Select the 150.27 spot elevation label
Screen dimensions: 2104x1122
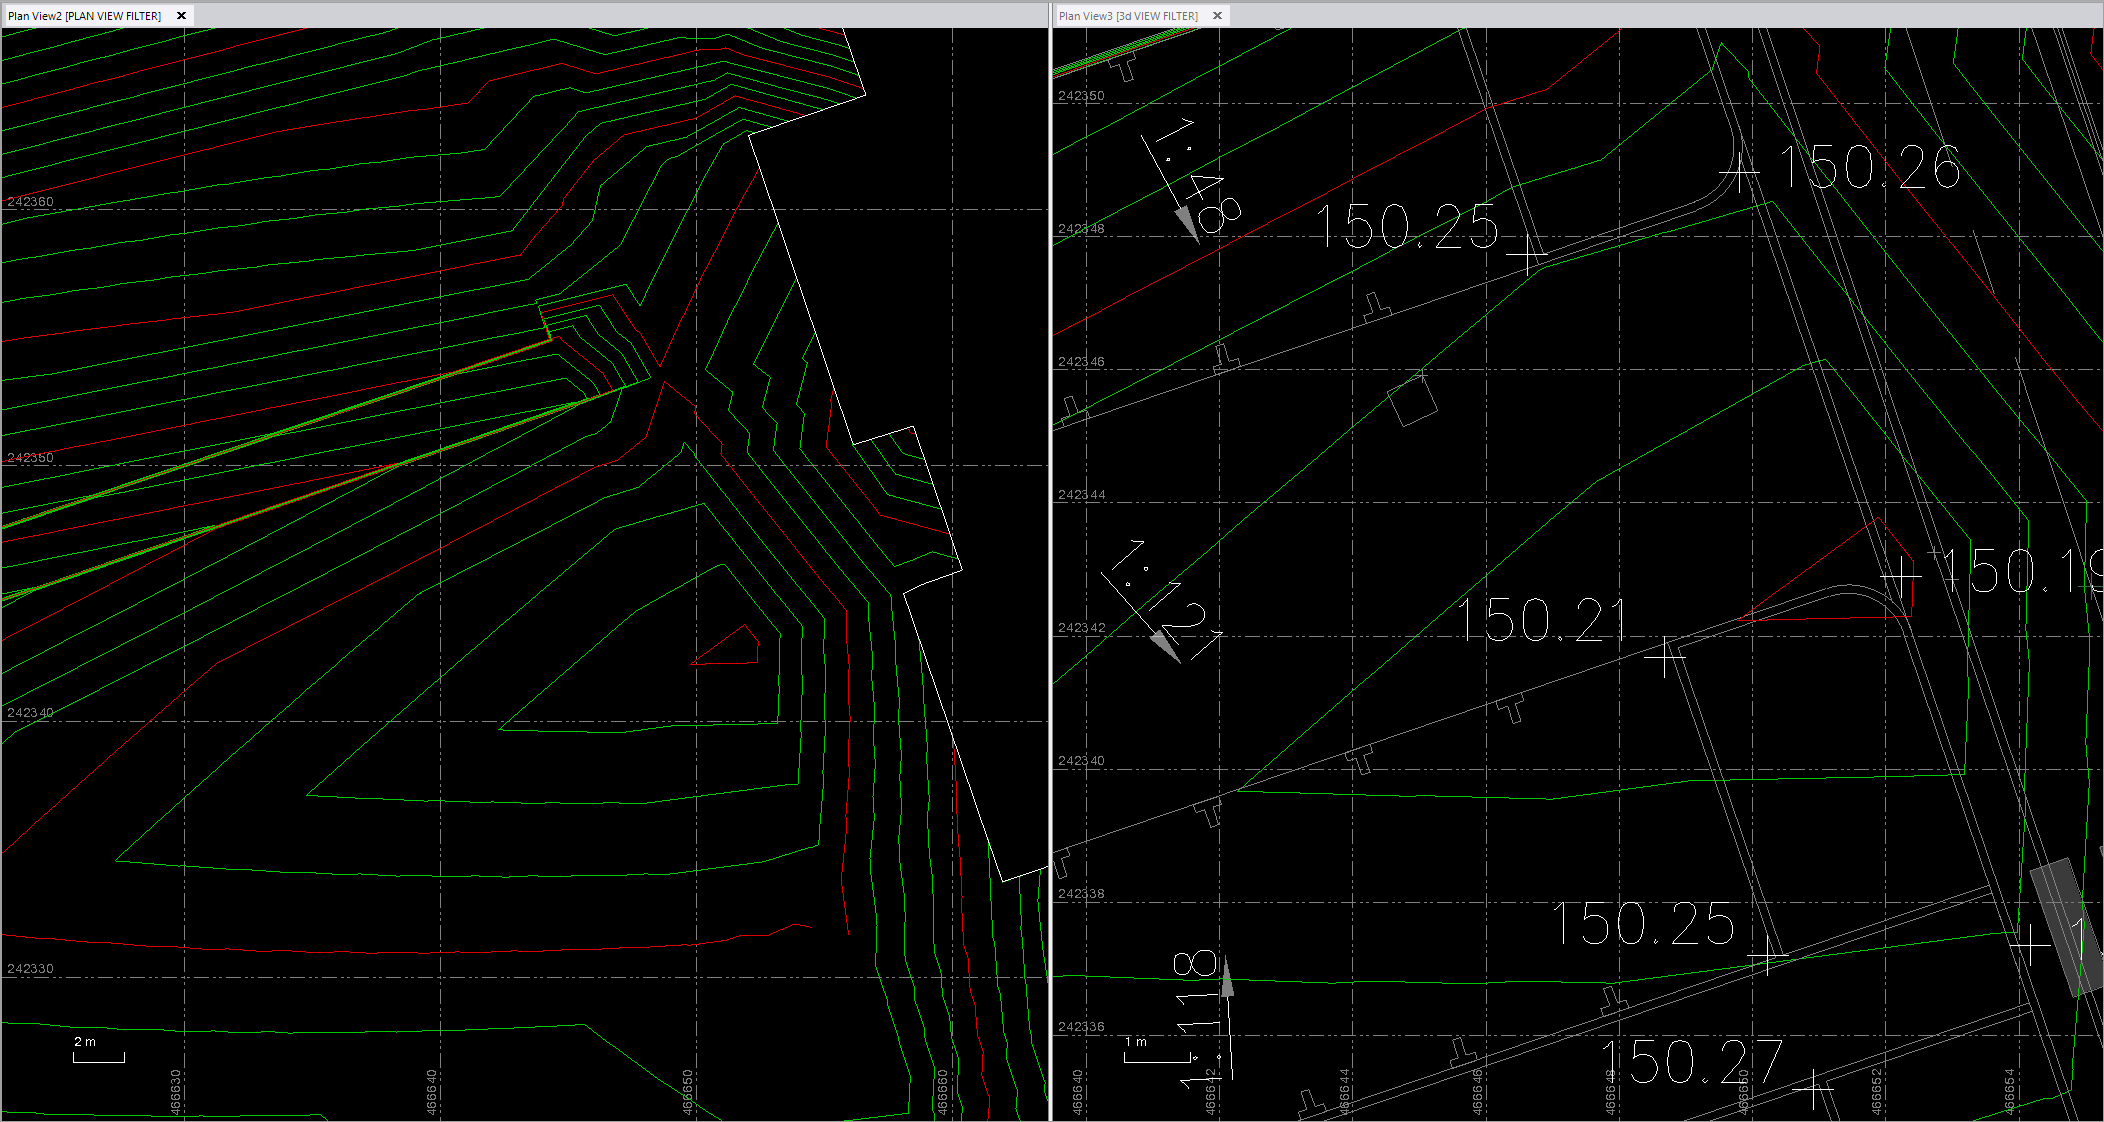click(x=1691, y=1062)
